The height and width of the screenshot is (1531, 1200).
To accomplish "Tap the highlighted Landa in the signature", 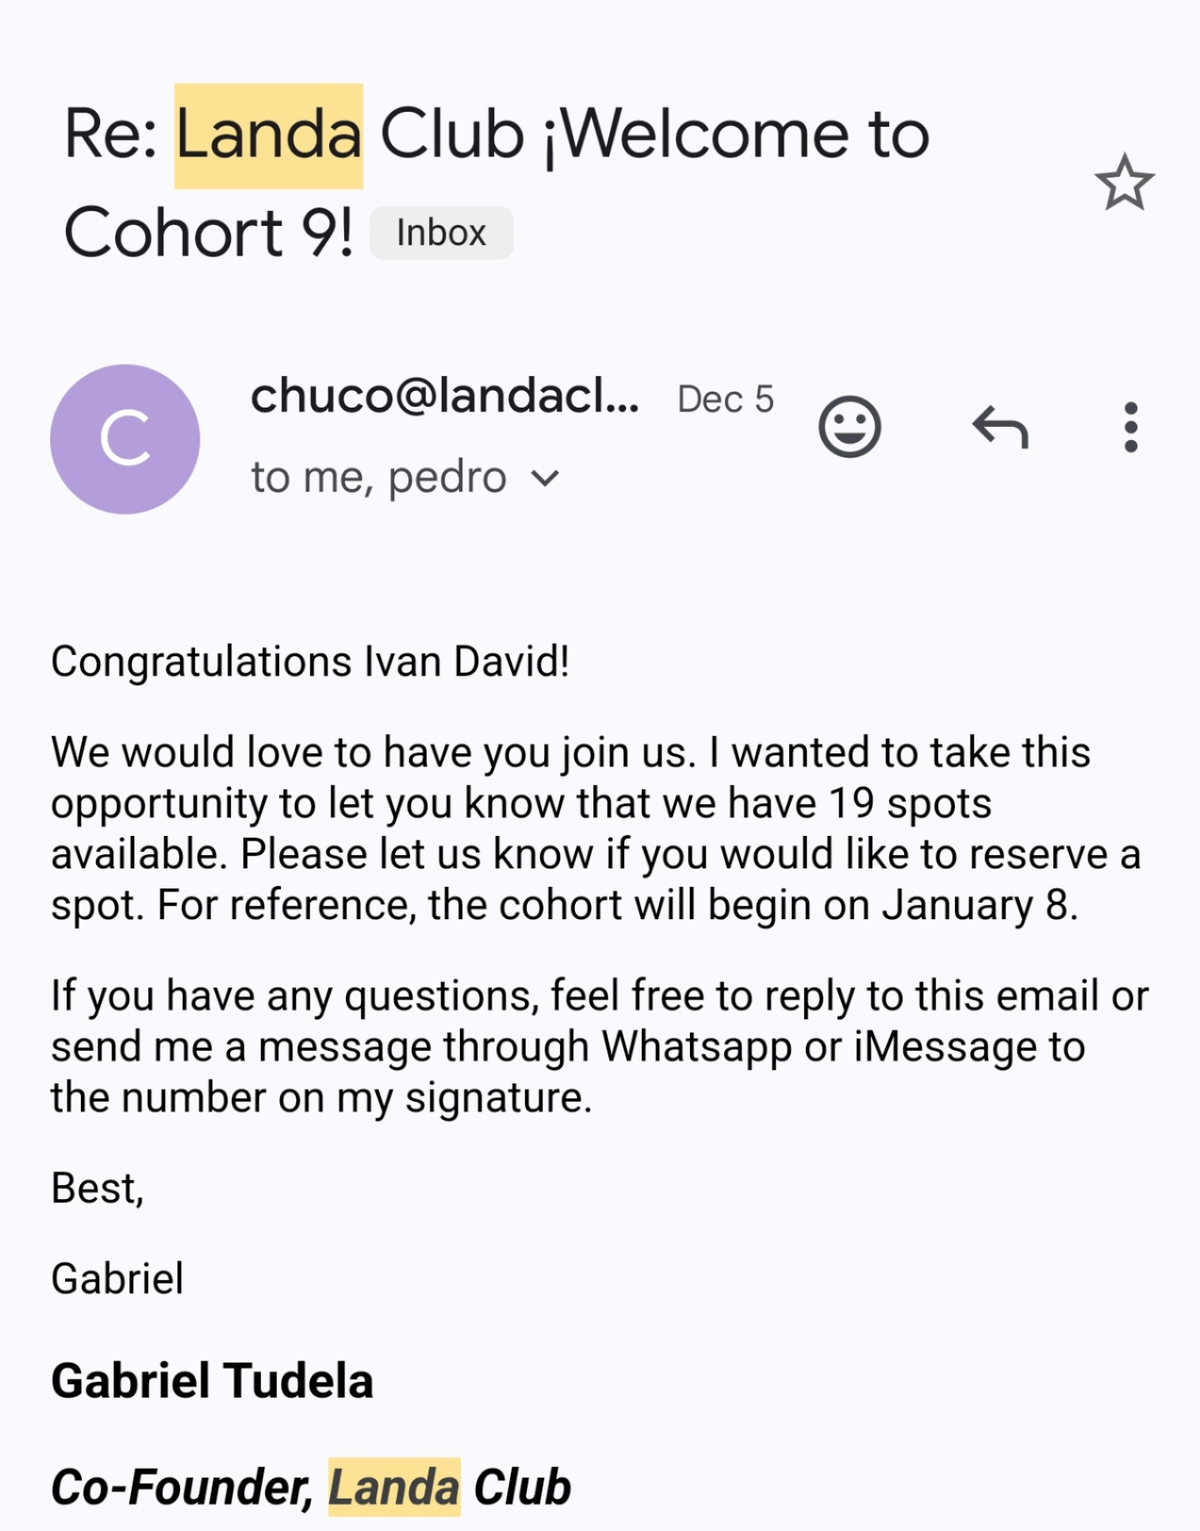I will [394, 1487].
